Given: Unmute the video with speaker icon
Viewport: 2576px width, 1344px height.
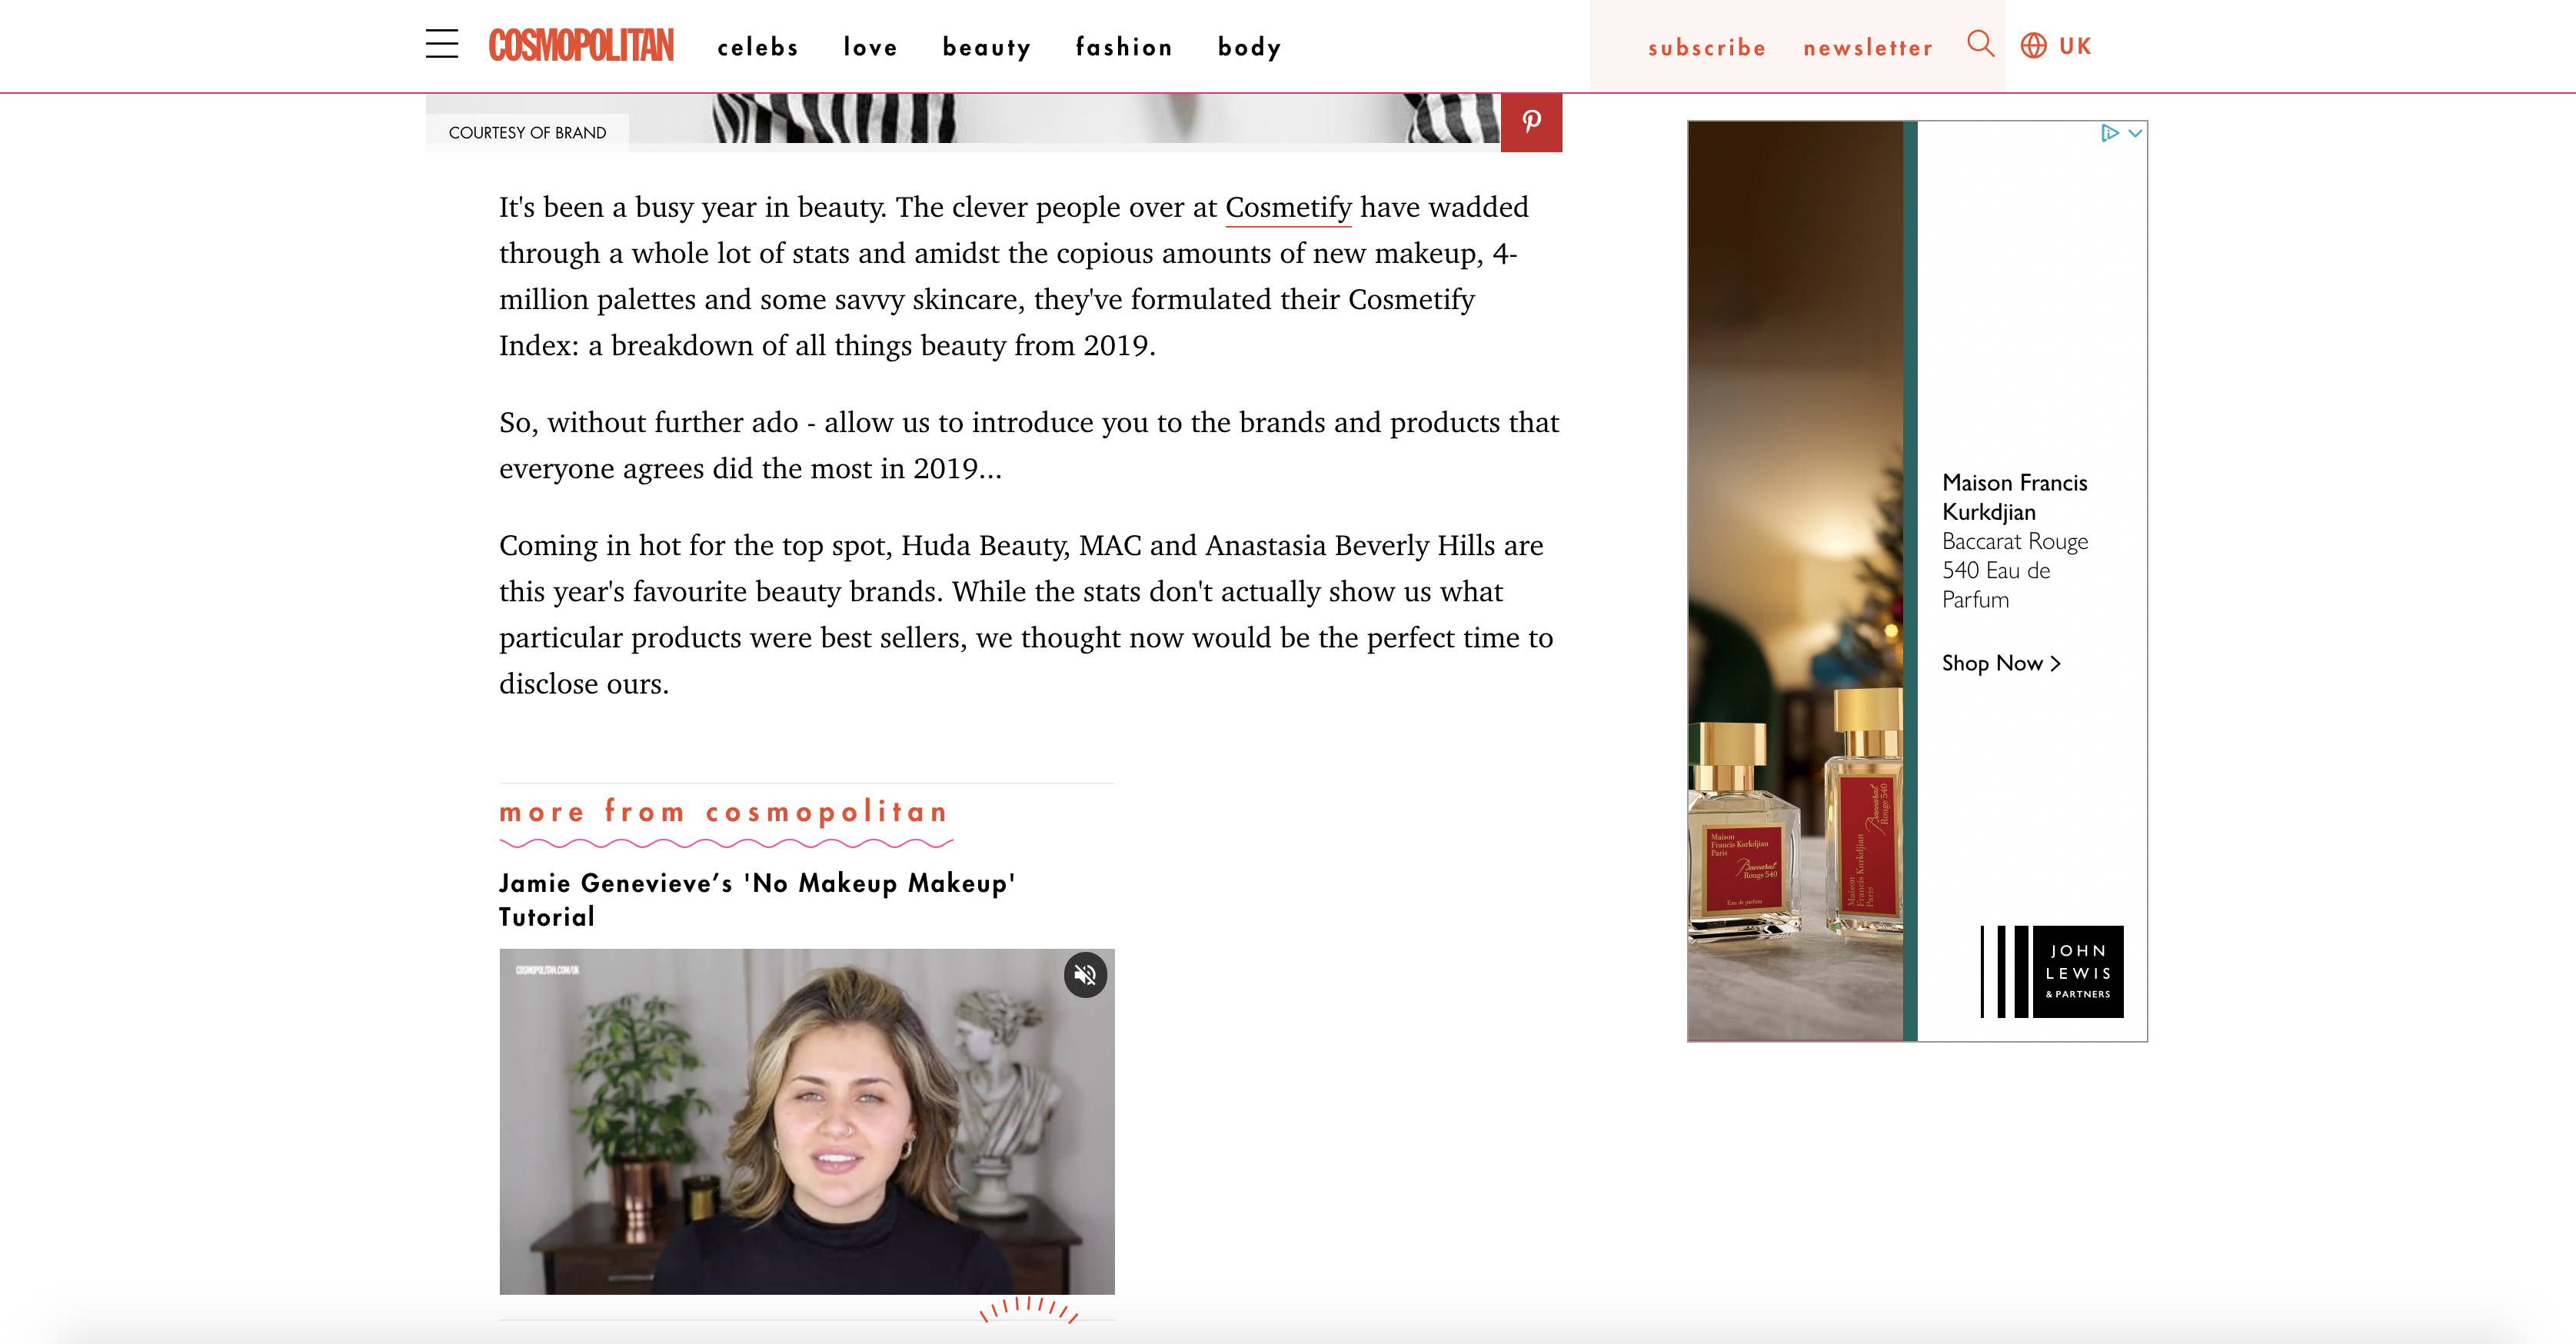Looking at the screenshot, I should coord(1085,975).
